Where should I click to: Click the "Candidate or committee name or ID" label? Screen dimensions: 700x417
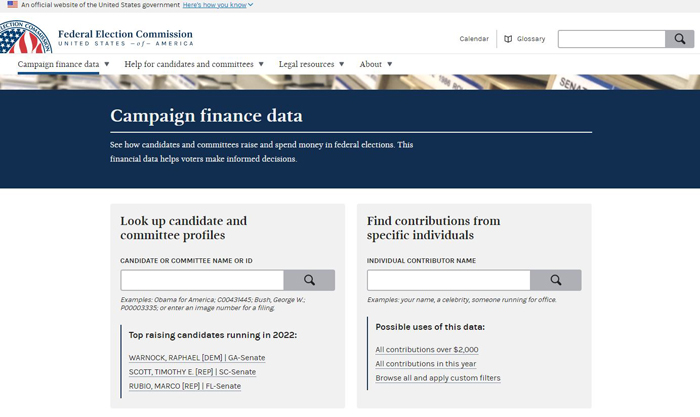[x=186, y=261]
